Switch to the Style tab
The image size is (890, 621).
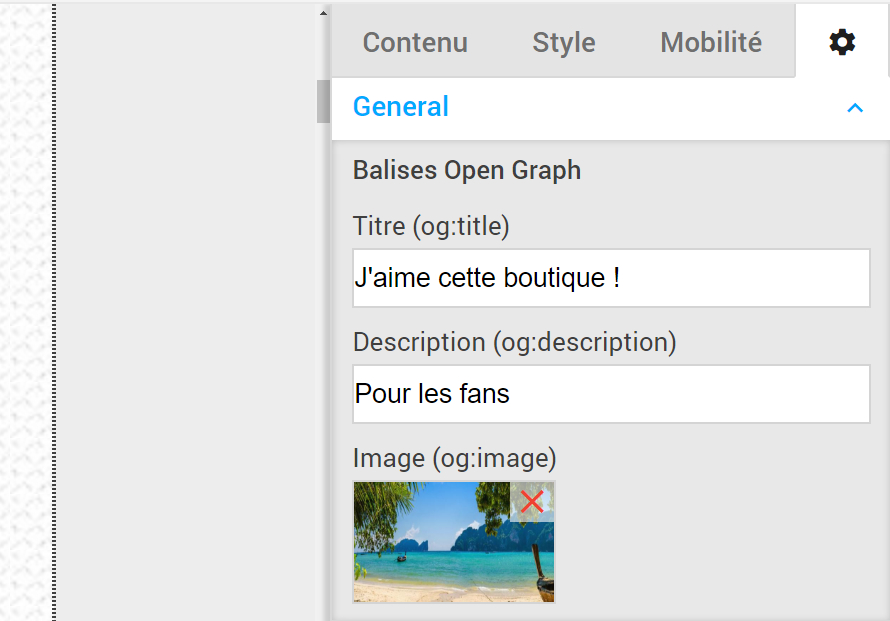point(564,43)
